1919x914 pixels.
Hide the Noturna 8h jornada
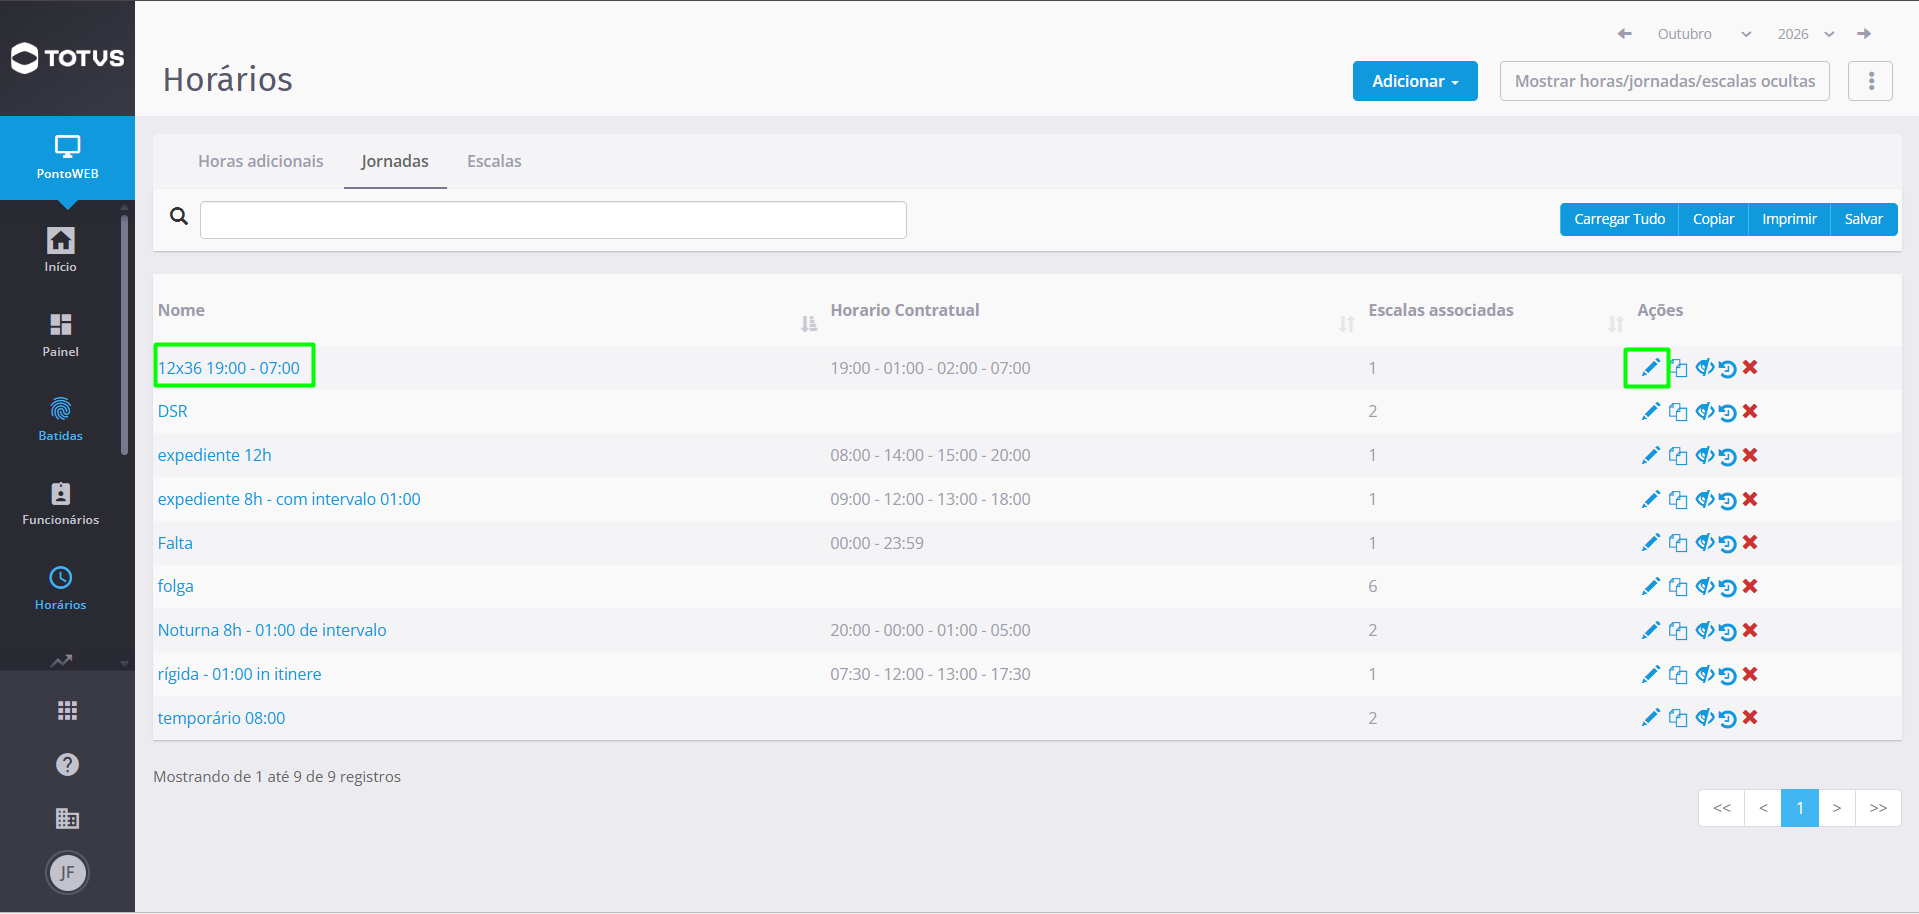1704,630
